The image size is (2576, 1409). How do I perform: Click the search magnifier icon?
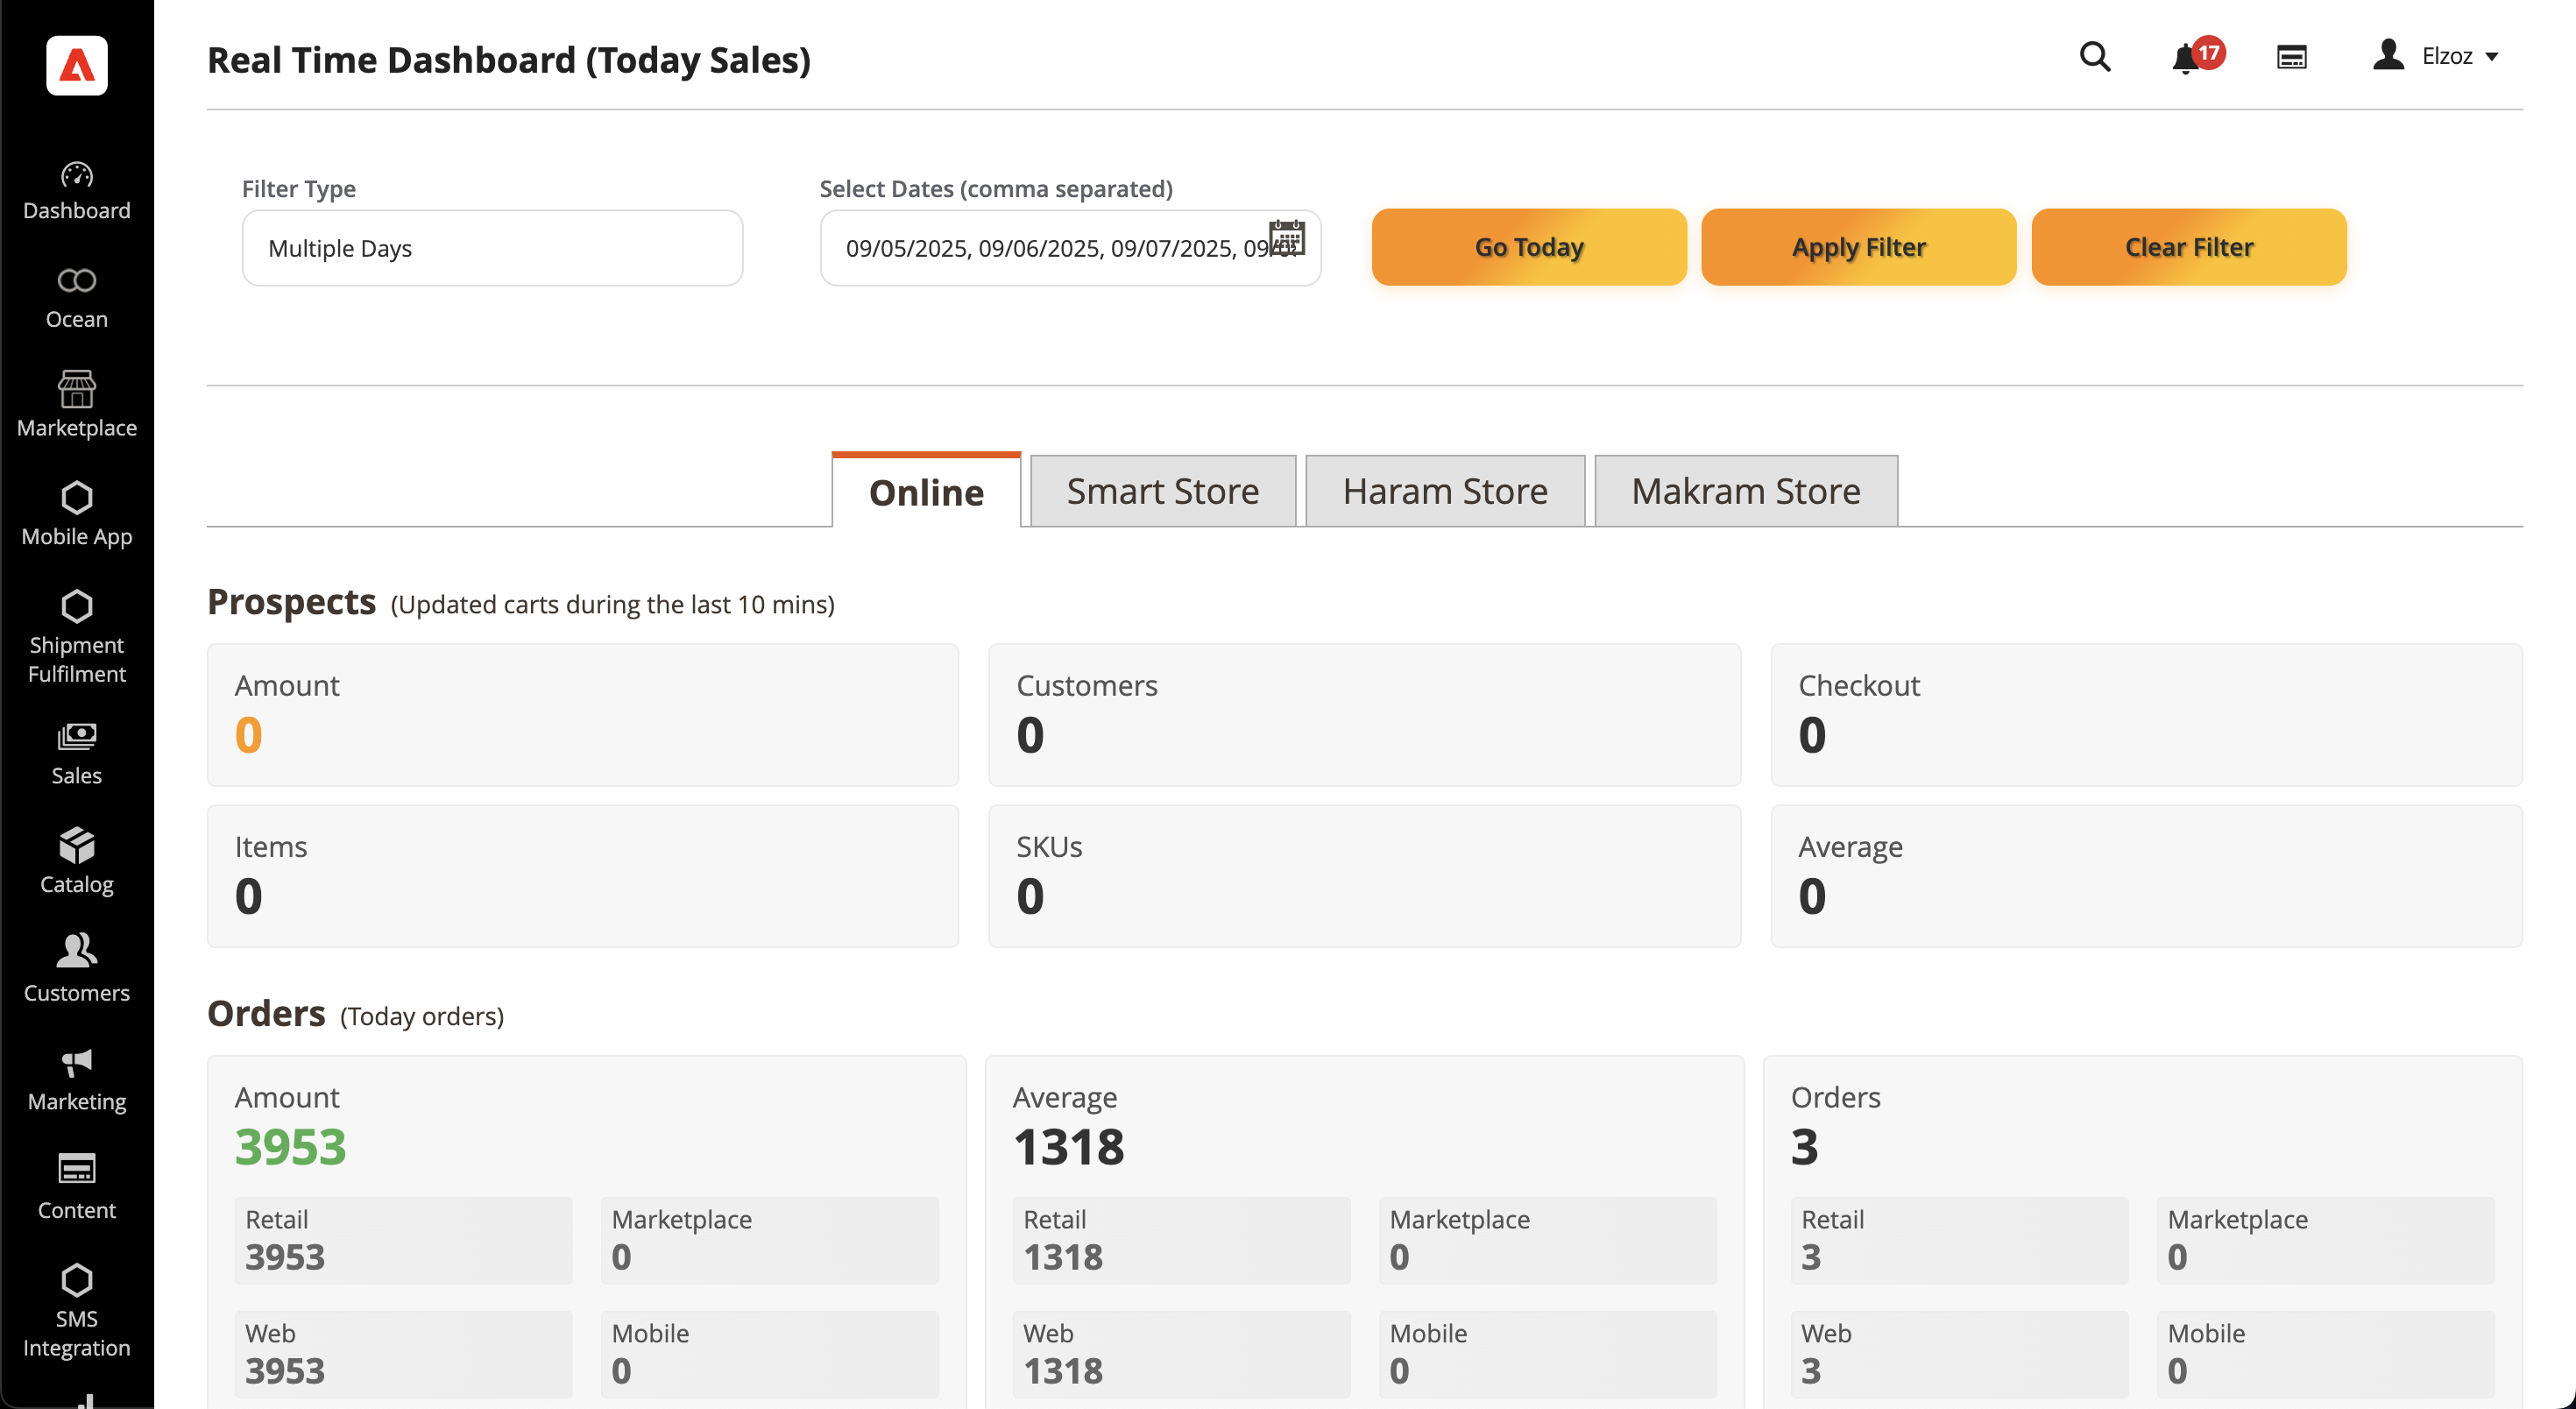pyautogui.click(x=2094, y=56)
